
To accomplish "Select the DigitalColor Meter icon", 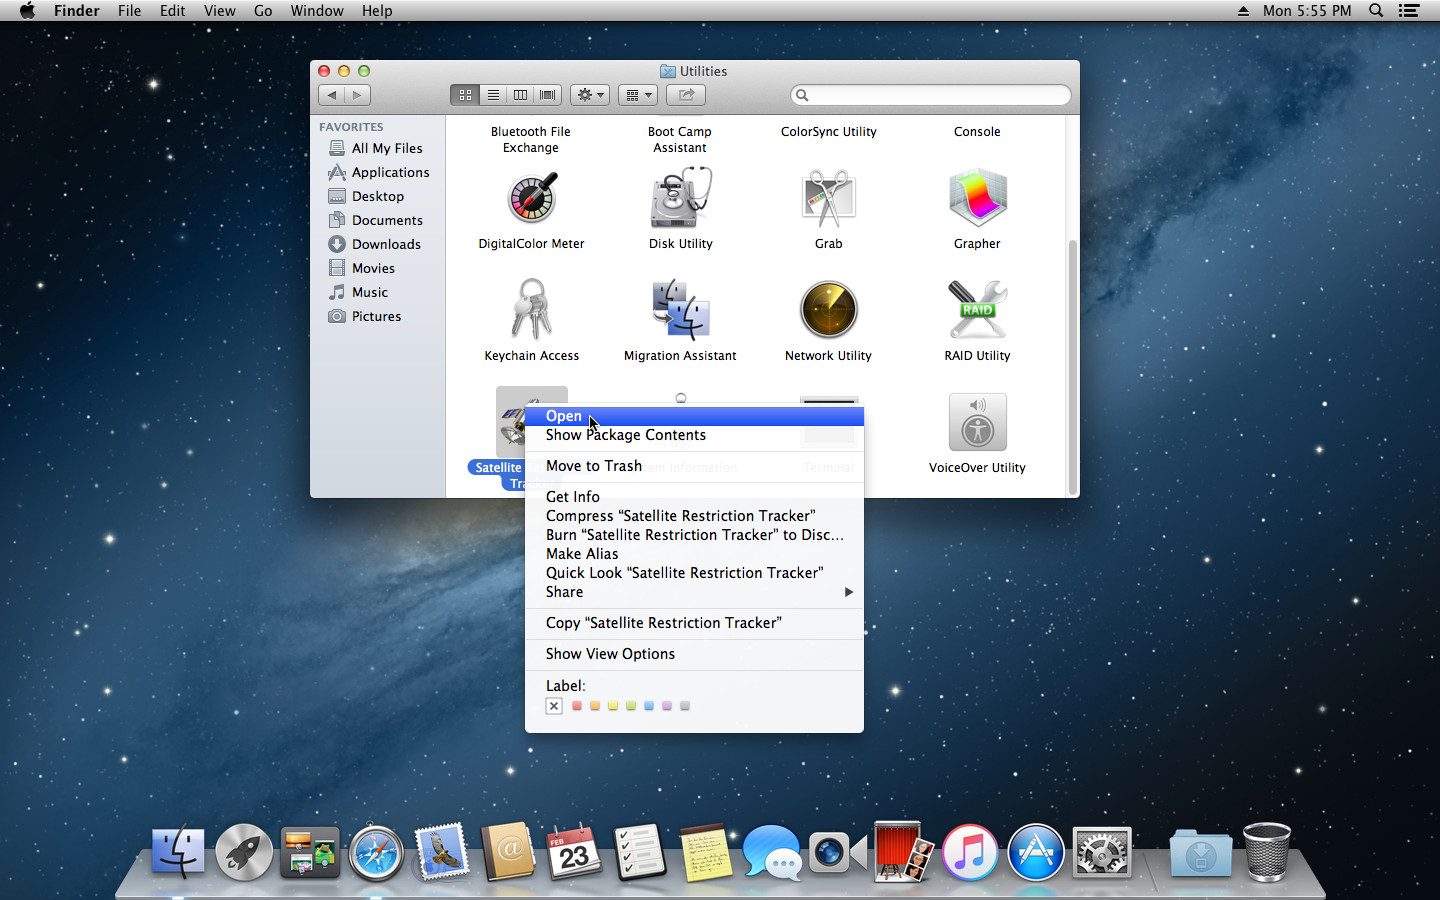I will 531,199.
